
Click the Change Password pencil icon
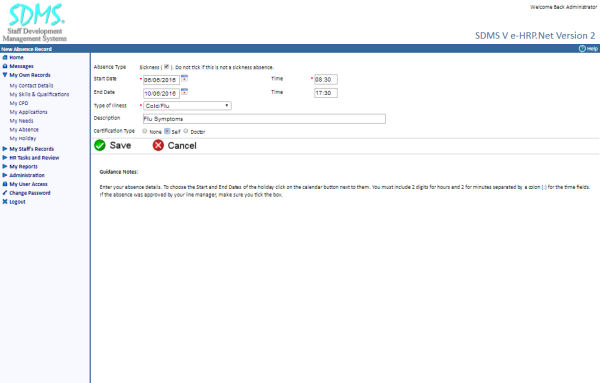pyautogui.click(x=5, y=193)
